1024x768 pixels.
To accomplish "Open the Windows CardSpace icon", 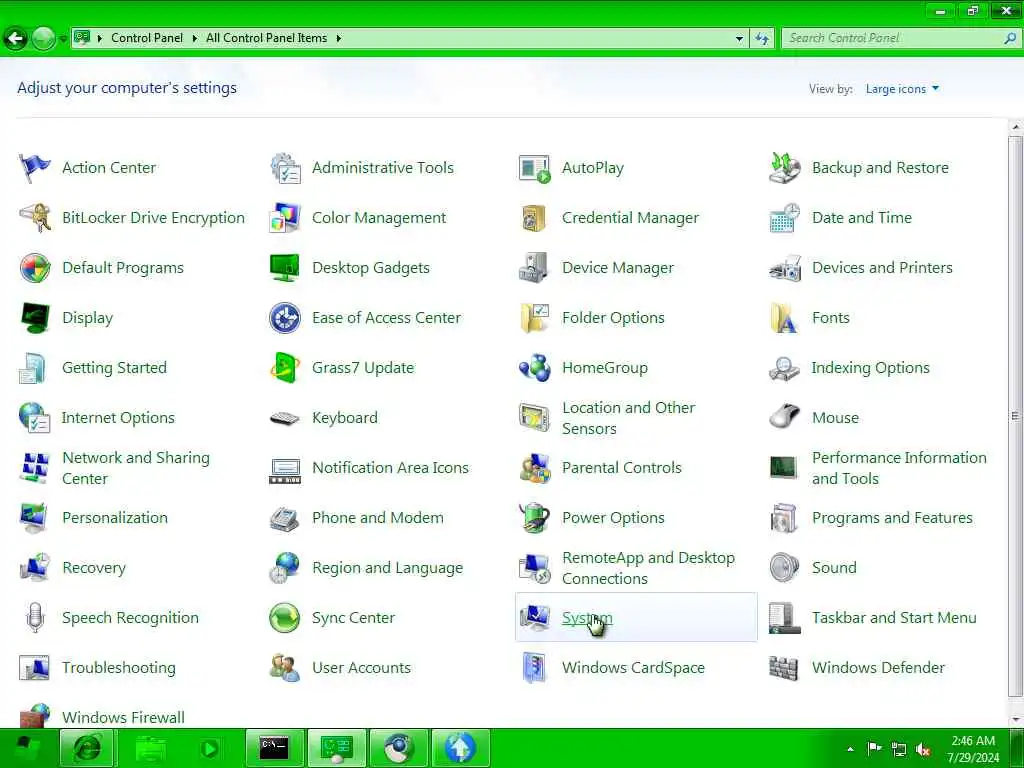I will click(x=534, y=668).
